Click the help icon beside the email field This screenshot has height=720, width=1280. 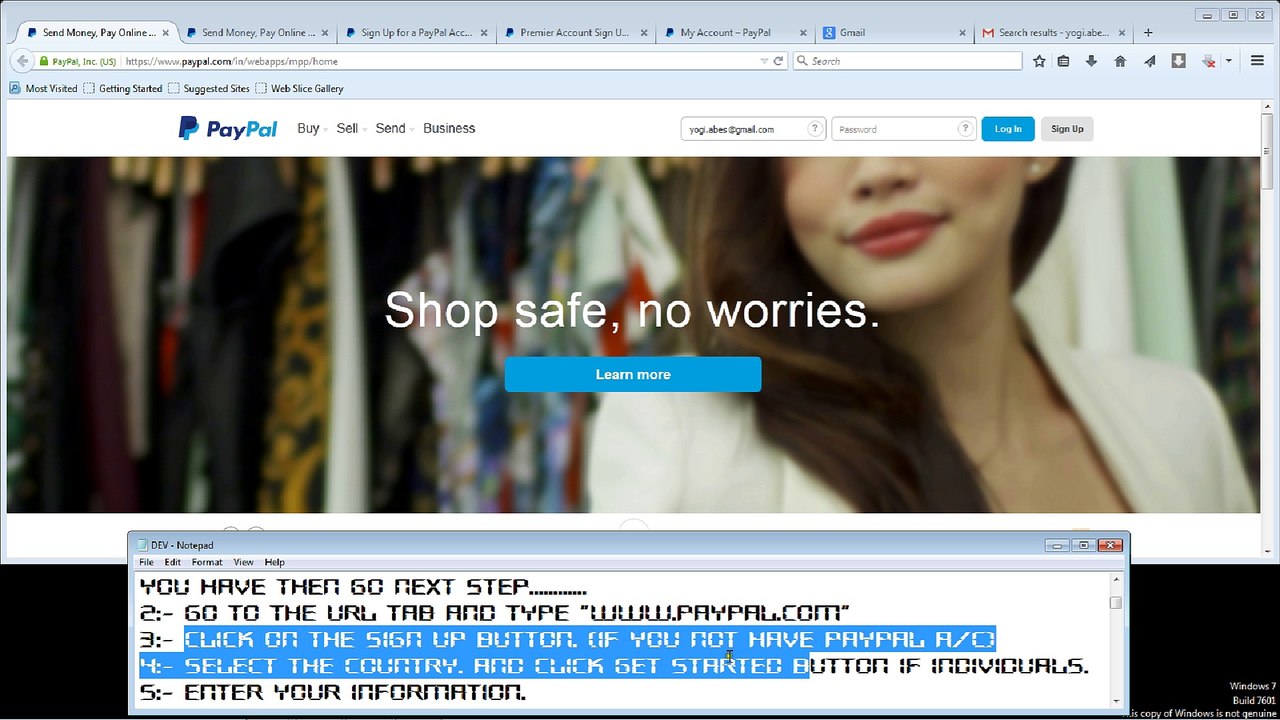coord(815,129)
